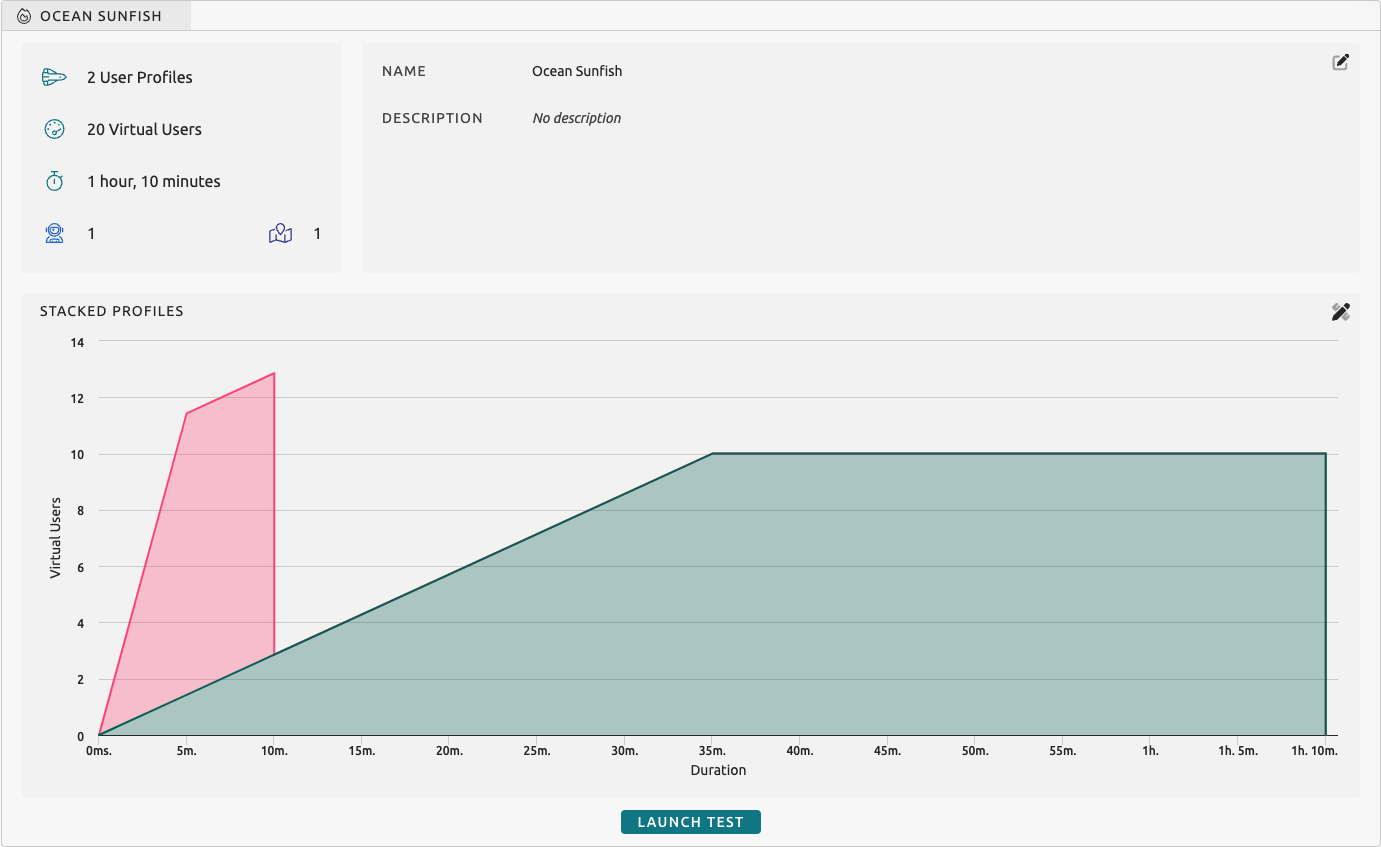The width and height of the screenshot is (1381, 847).
Task: Open the stacked profiles design editor icon
Action: click(1341, 312)
